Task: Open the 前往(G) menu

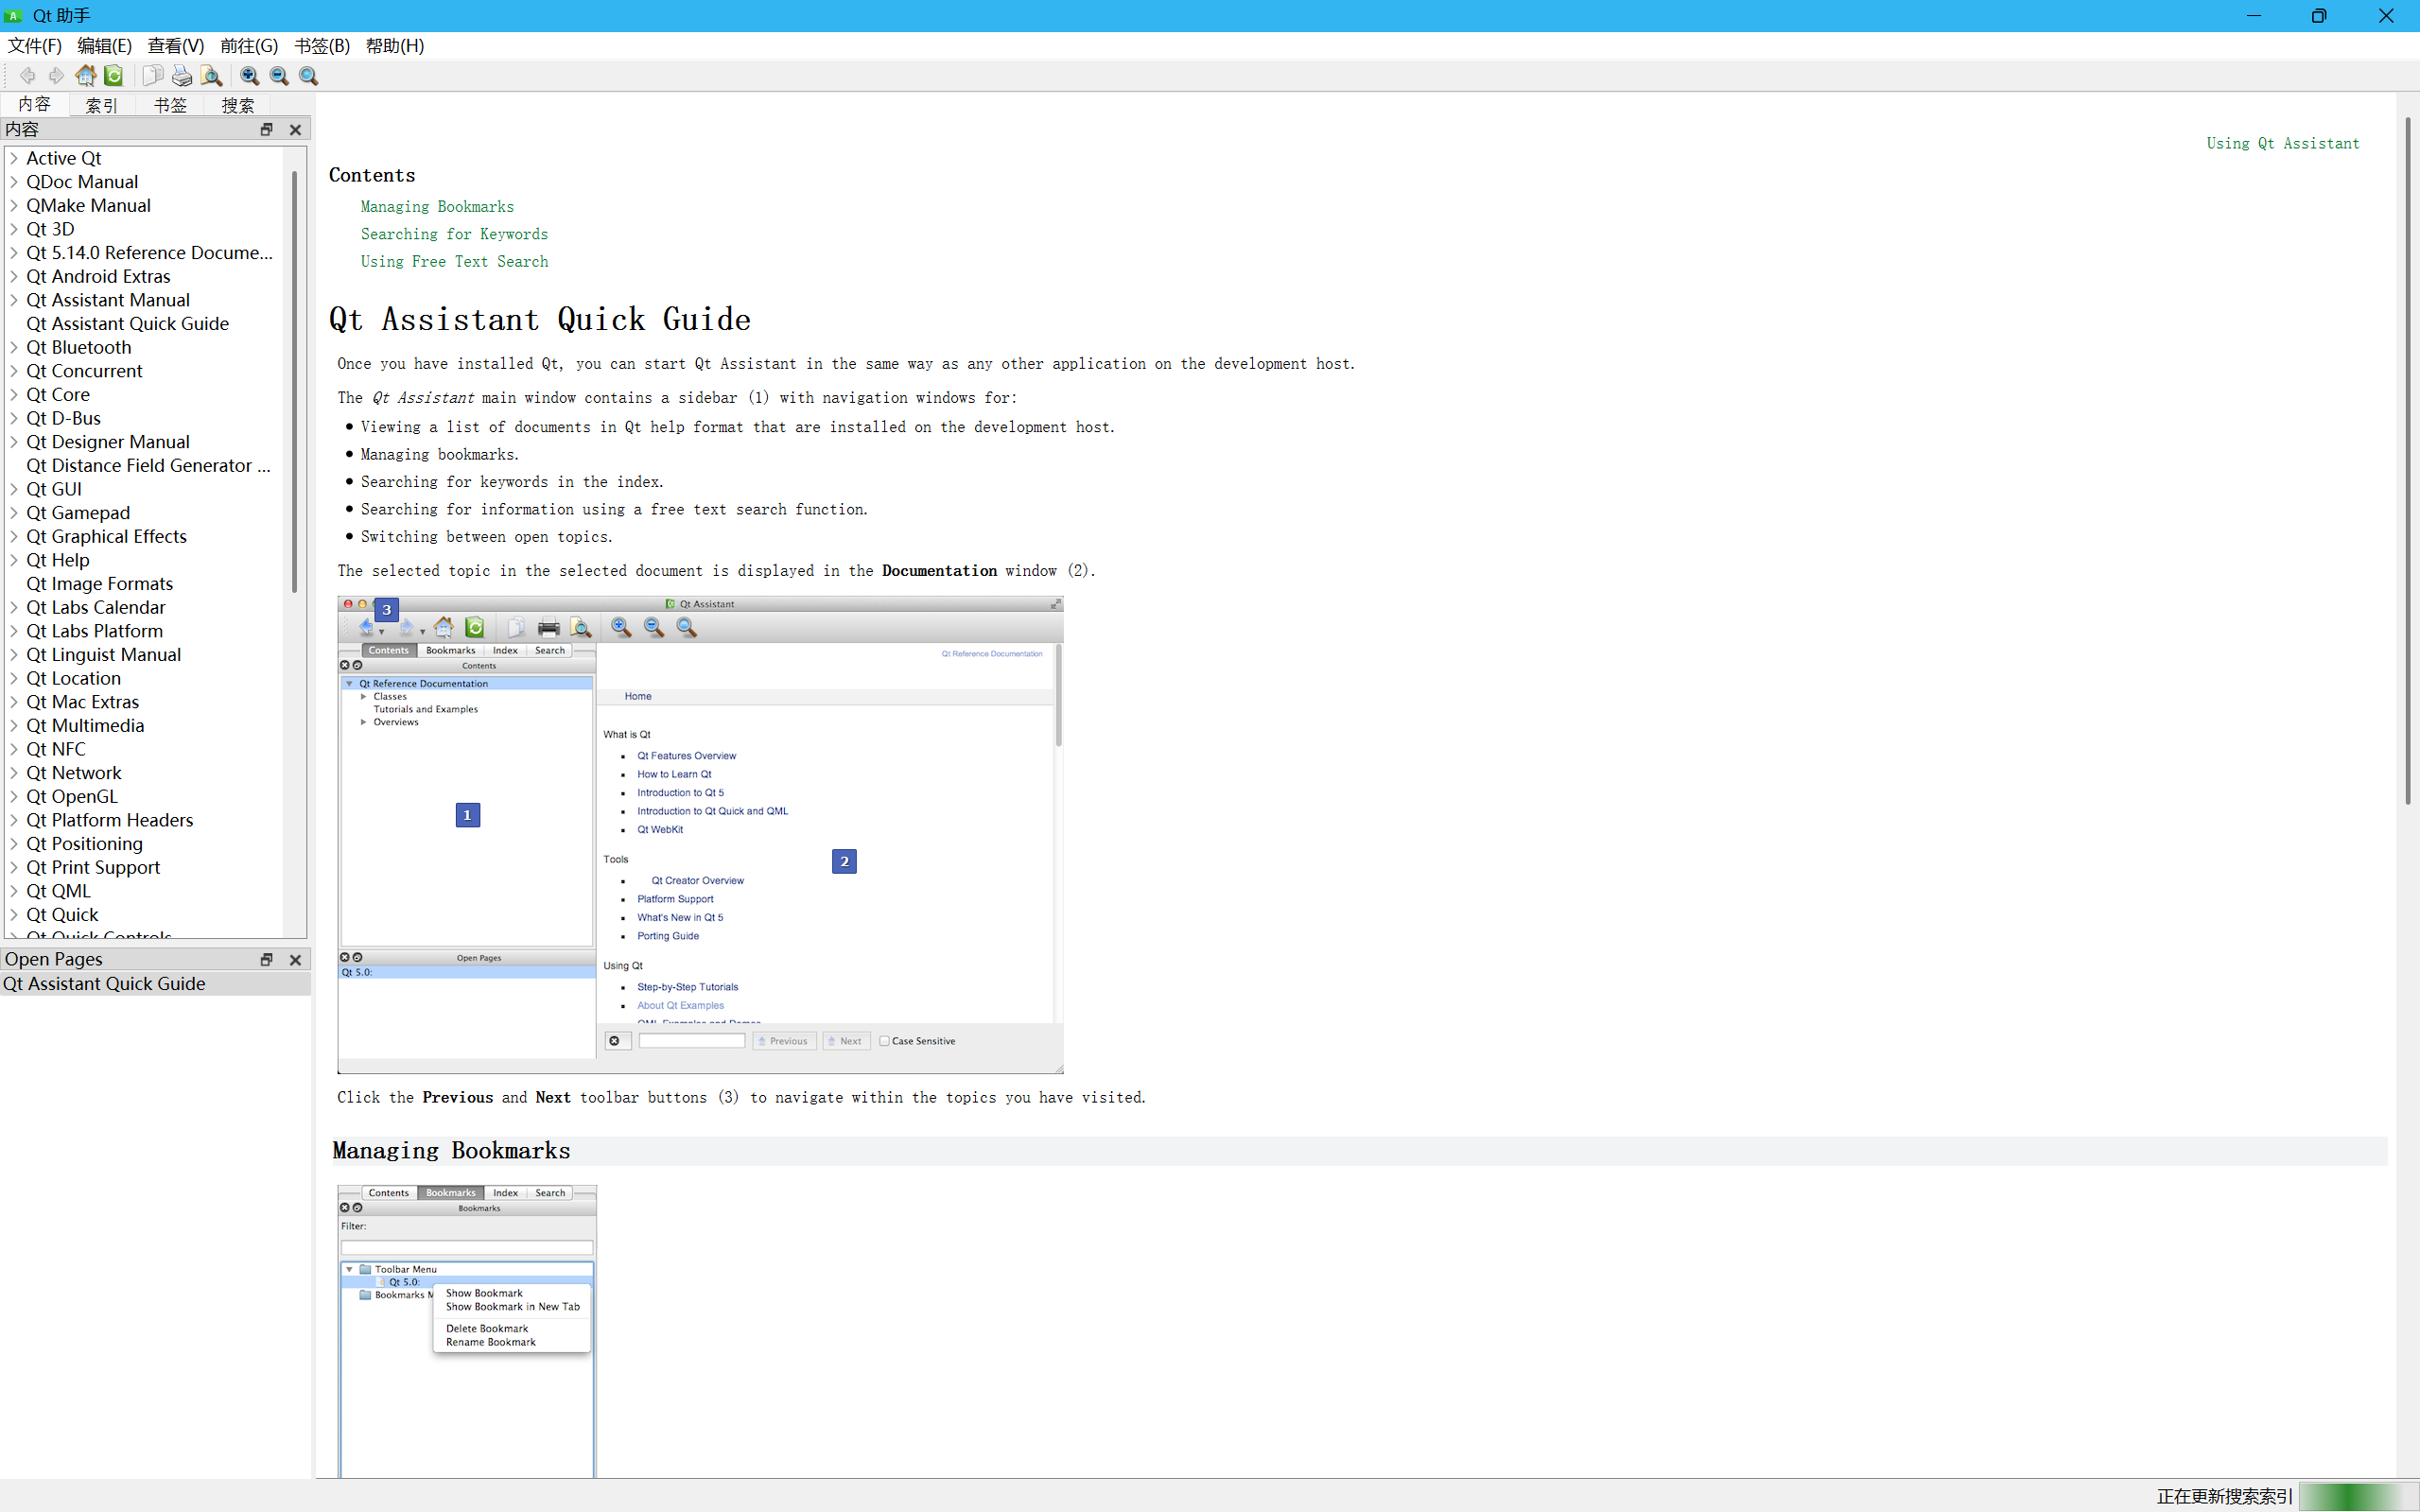Action: 249,46
